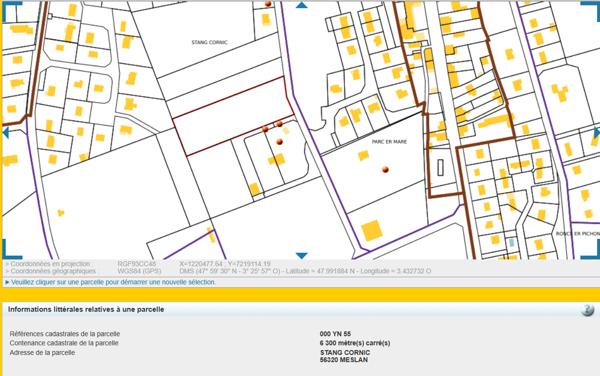Viewport: 600px width, 376px height.
Task: Click 'Veuillez cliquer sur une parcelle' message
Action: click(113, 282)
